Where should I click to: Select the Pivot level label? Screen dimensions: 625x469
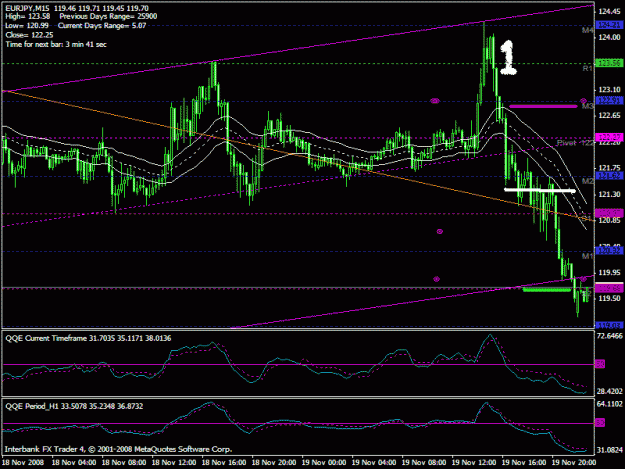(567, 143)
